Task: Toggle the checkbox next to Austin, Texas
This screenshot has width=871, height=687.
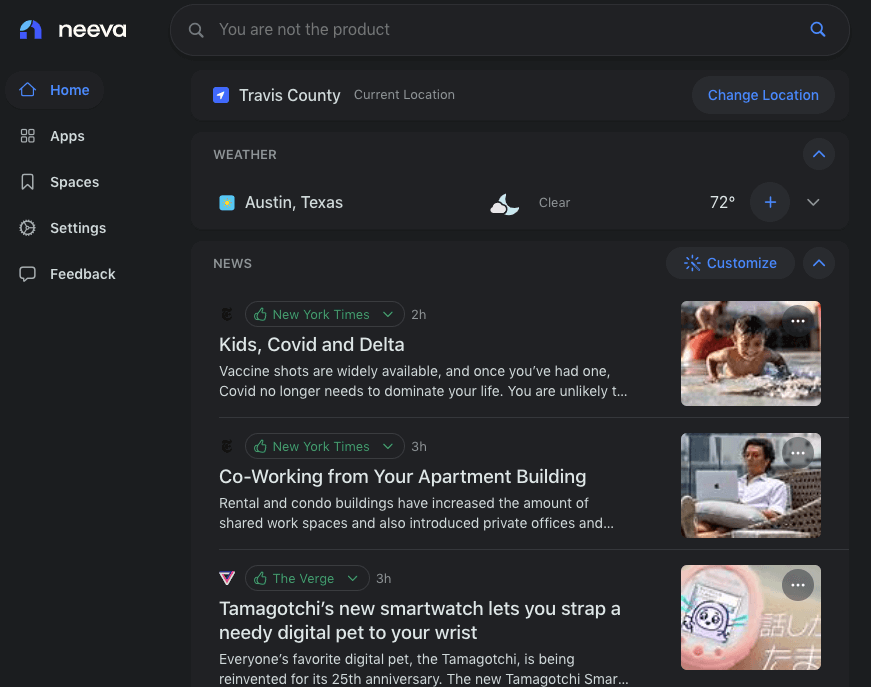Action: click(225, 202)
